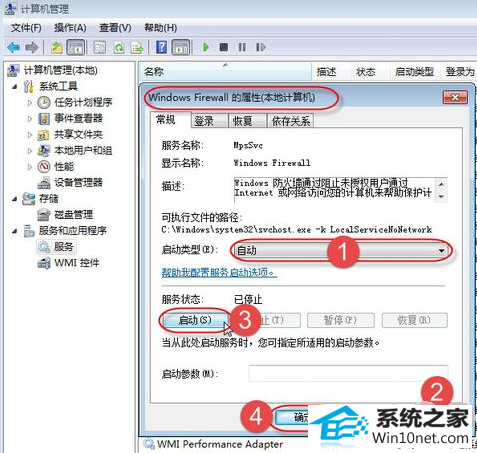
Task: Click the Event Viewer tree icon
Action: click(x=44, y=118)
